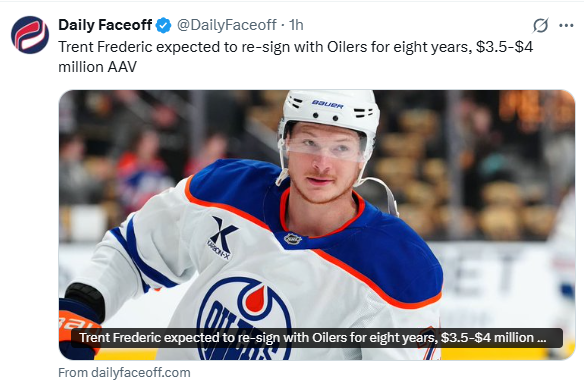Click the Bauer logo on the helmet
The image size is (584, 384).
pyautogui.click(x=327, y=104)
